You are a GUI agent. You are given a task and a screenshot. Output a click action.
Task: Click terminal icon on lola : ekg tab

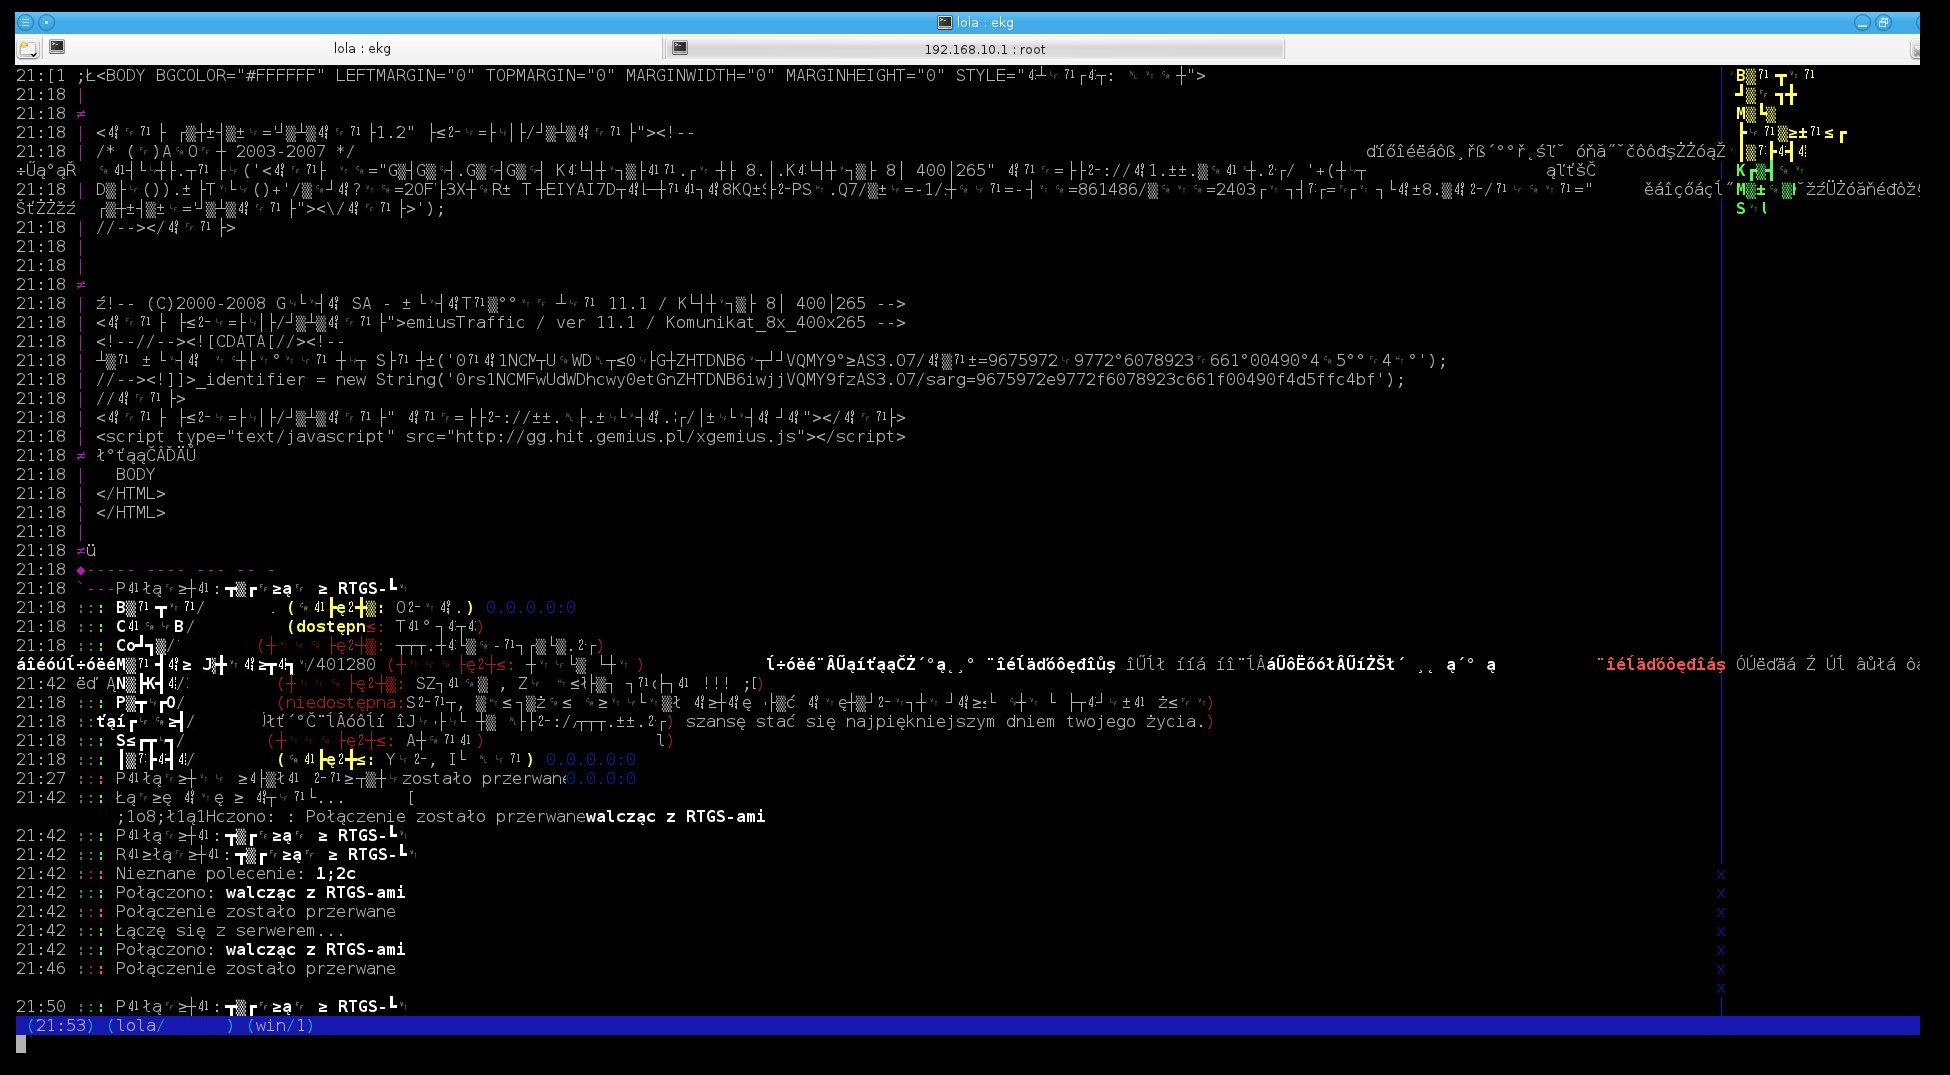(58, 47)
